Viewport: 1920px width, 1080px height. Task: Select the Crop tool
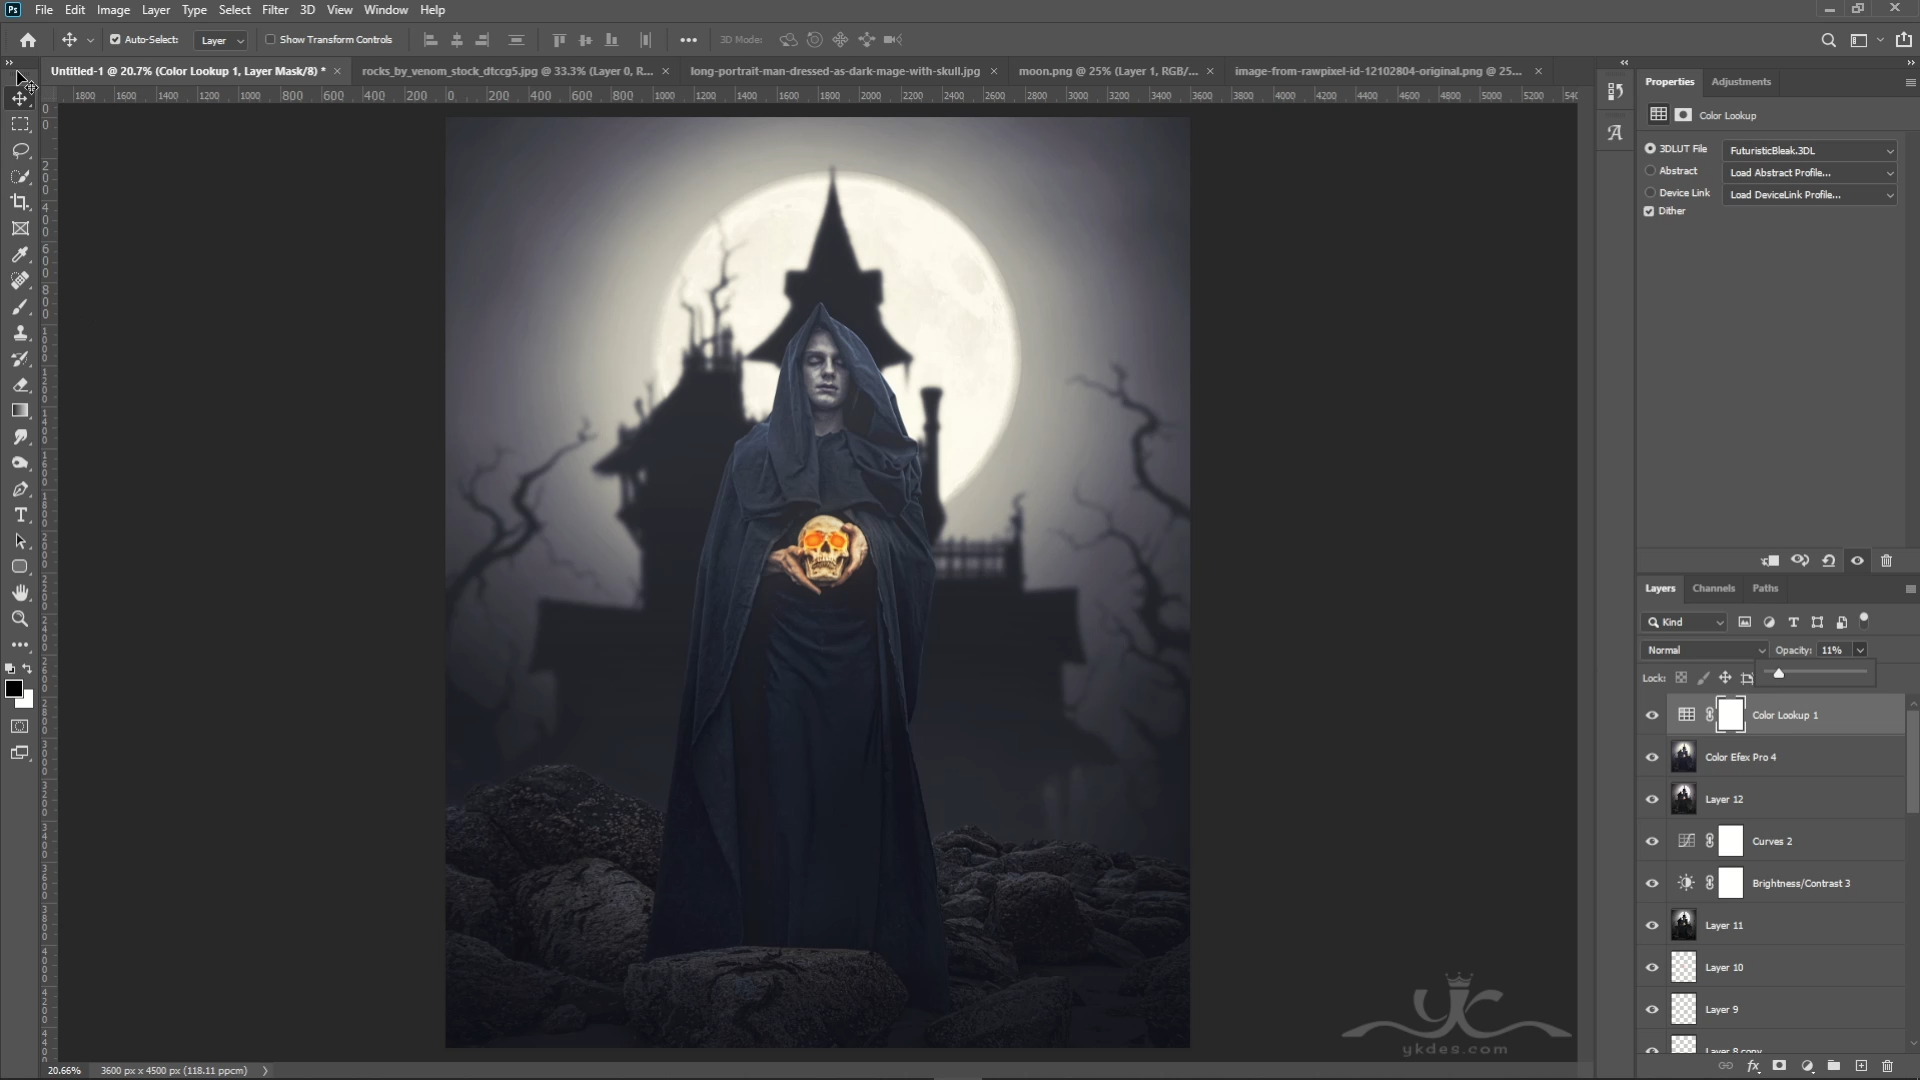(20, 202)
